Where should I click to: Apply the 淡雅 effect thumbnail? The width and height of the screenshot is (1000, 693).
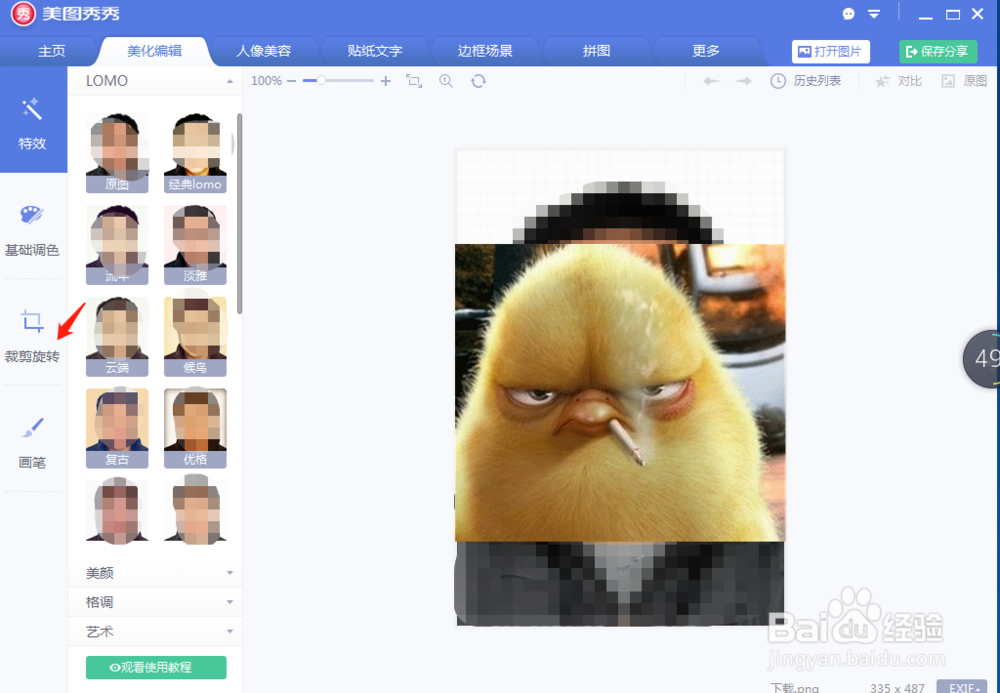click(x=195, y=245)
